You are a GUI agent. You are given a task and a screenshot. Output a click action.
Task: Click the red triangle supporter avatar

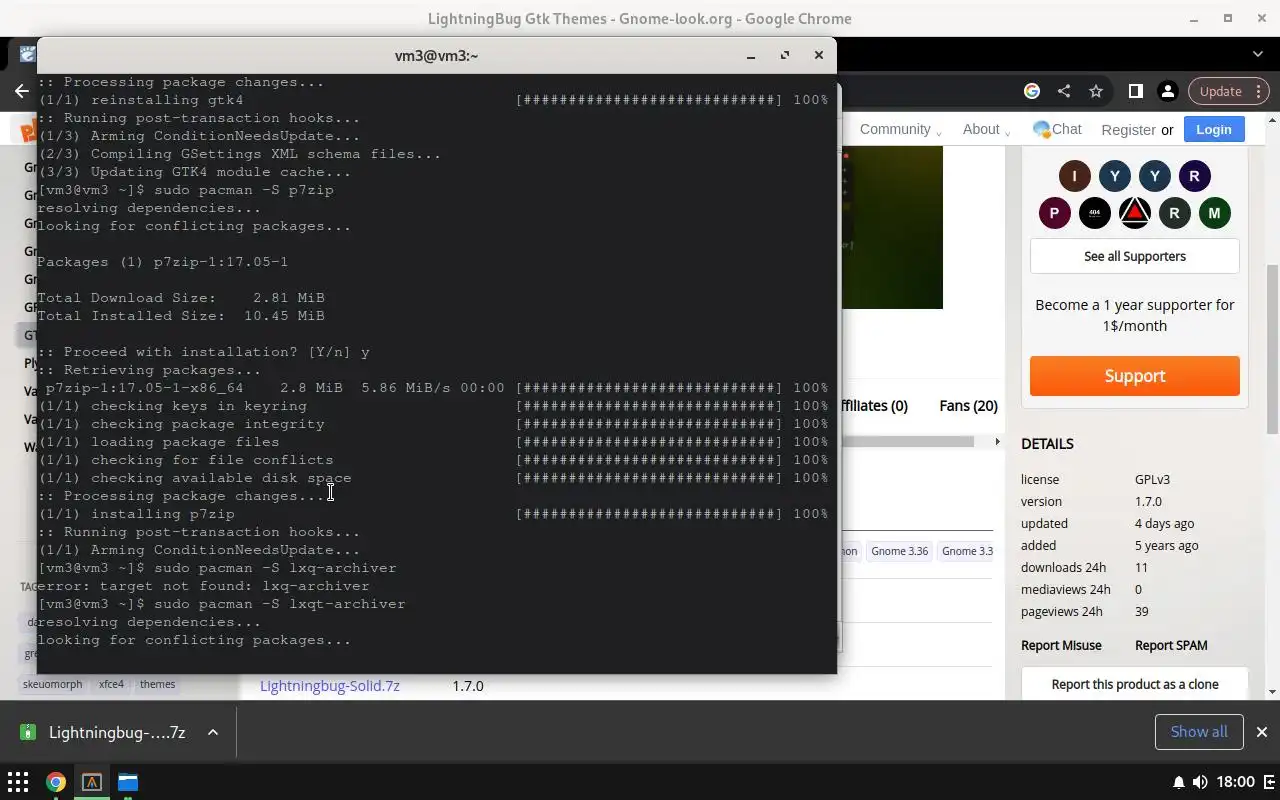[x=1134, y=213]
